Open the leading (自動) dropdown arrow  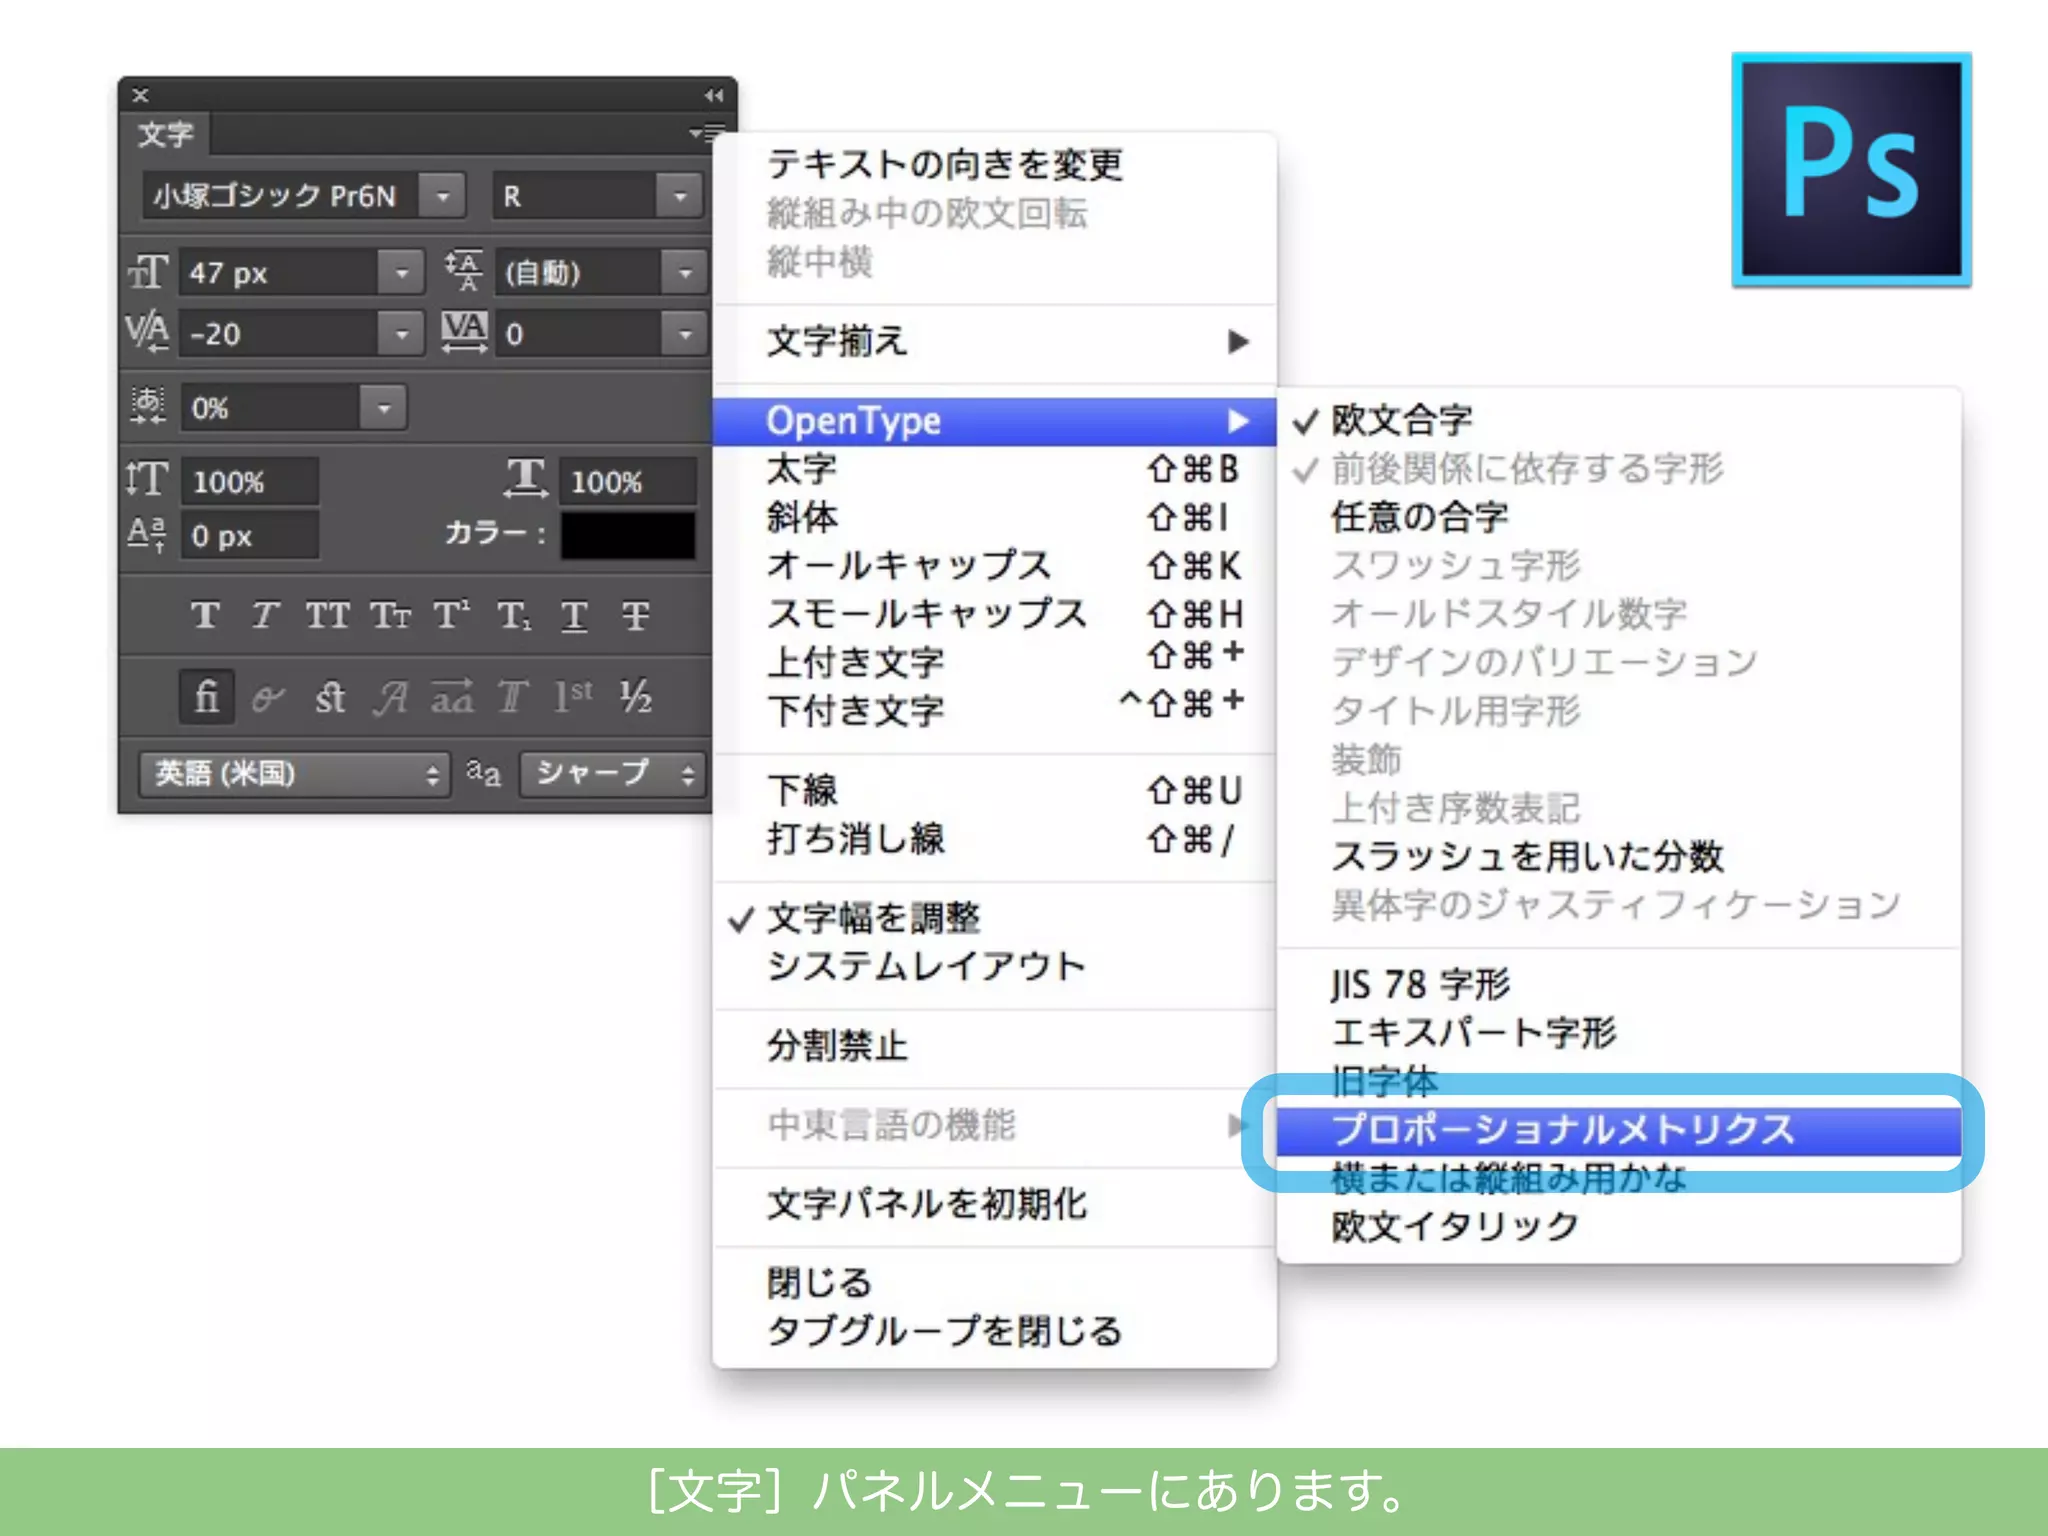click(x=685, y=272)
